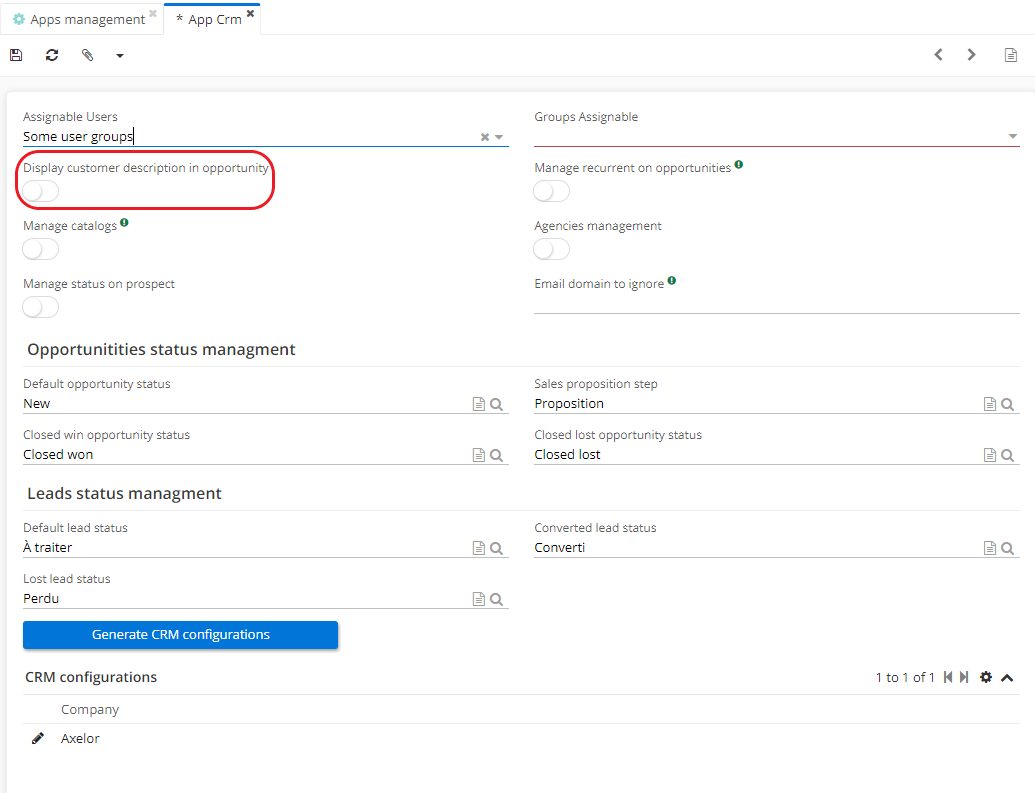Edit Axelor row with pencil icon
The image size is (1035, 793).
[x=38, y=738]
